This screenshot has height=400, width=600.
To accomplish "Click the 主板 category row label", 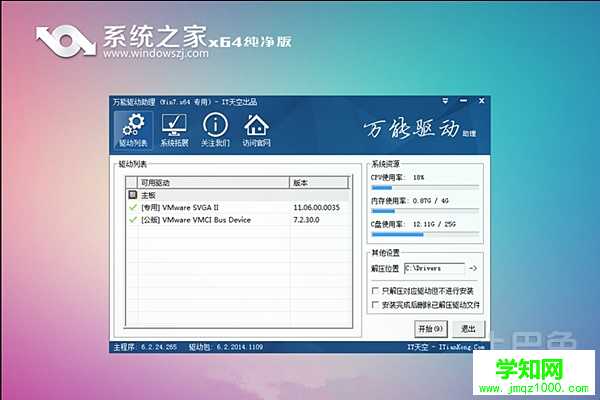I will point(148,195).
